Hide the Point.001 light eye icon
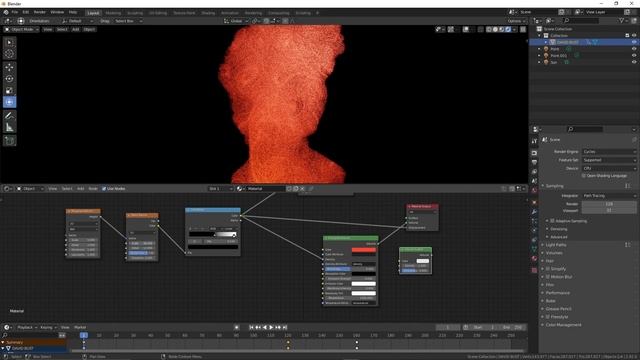 click(634, 56)
